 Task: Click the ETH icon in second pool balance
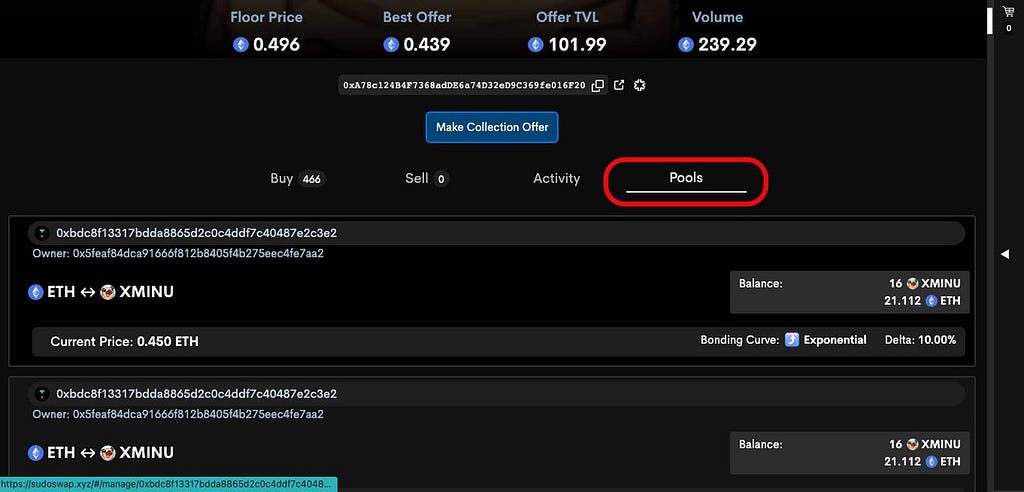tap(931, 462)
